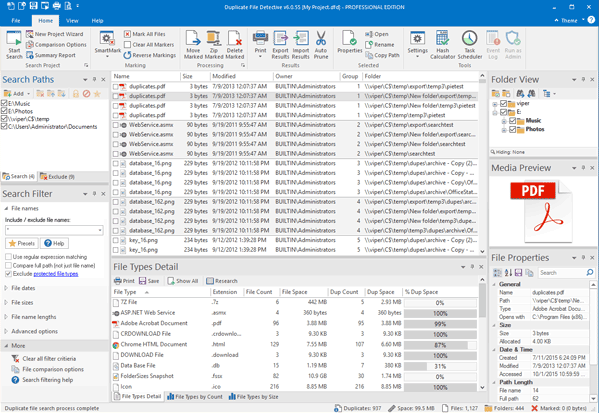
Task: Click the 99% dup space bar for Adobe Acrobat
Action: point(440,324)
